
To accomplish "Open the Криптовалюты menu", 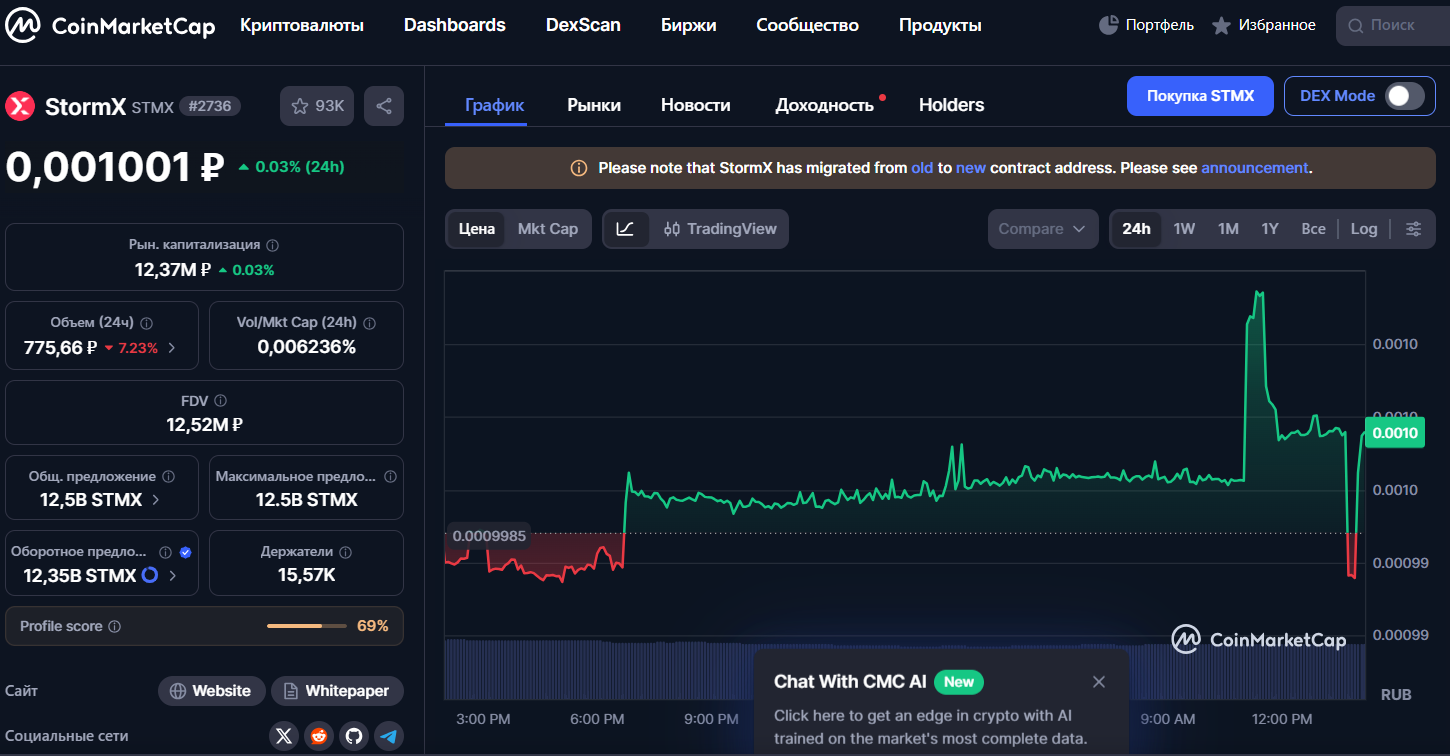I will 302,25.
